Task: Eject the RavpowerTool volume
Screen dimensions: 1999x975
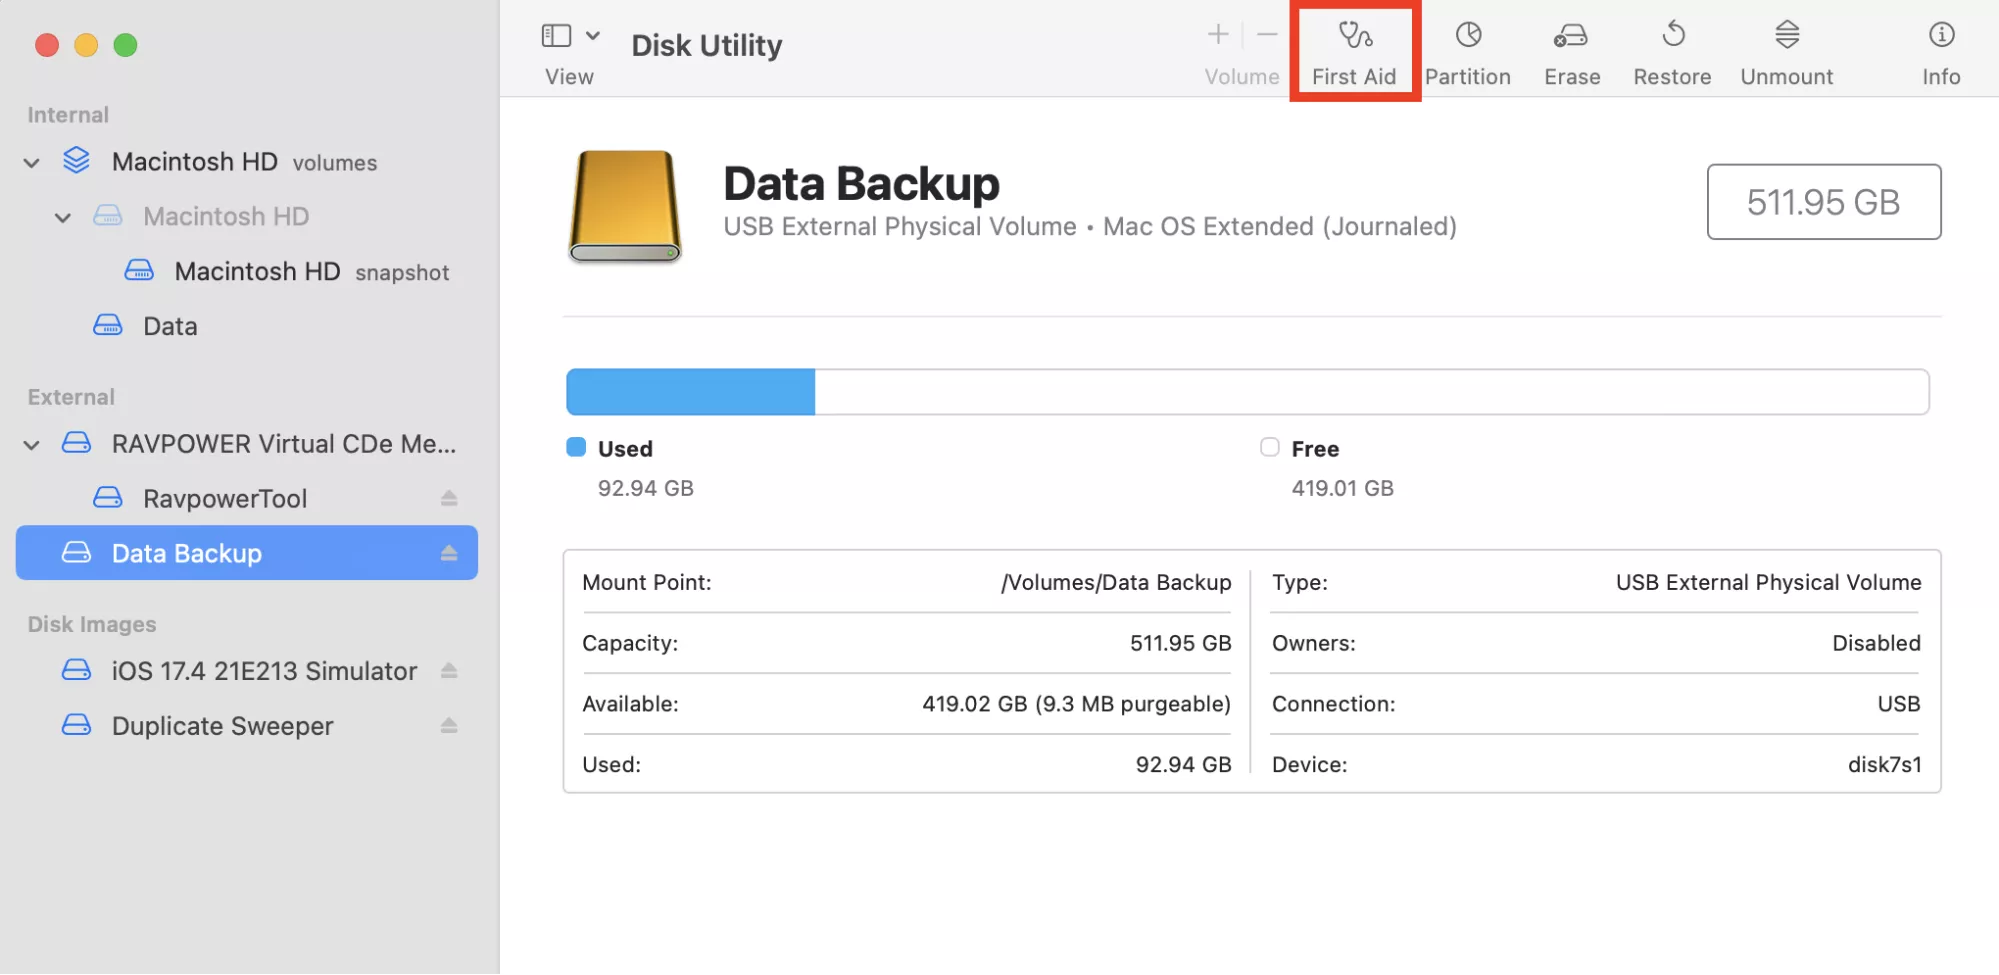Action: pyautogui.click(x=449, y=498)
